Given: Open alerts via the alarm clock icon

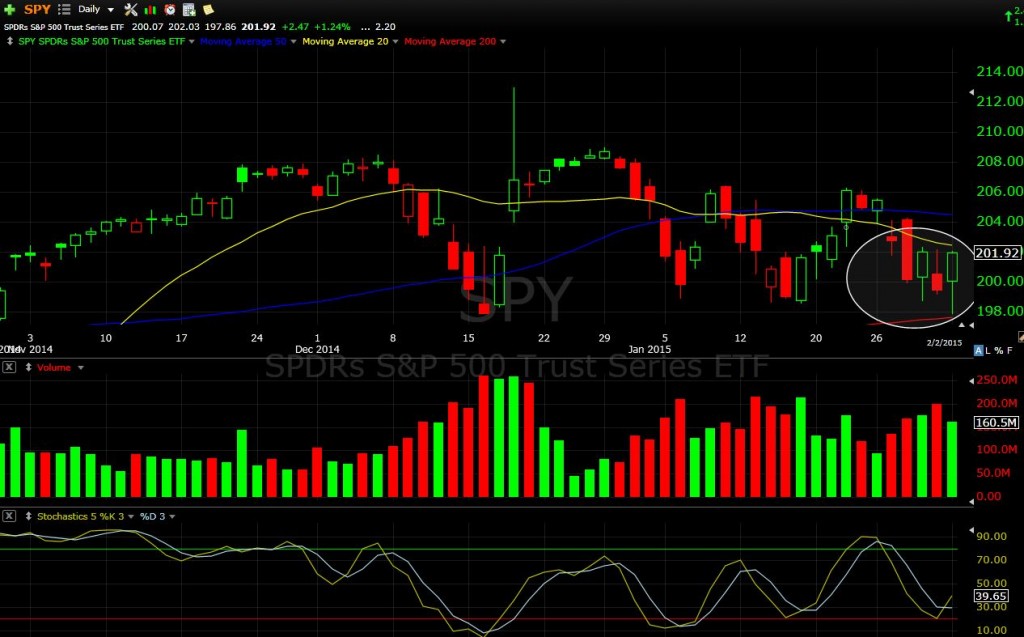Looking at the screenshot, I should [170, 9].
